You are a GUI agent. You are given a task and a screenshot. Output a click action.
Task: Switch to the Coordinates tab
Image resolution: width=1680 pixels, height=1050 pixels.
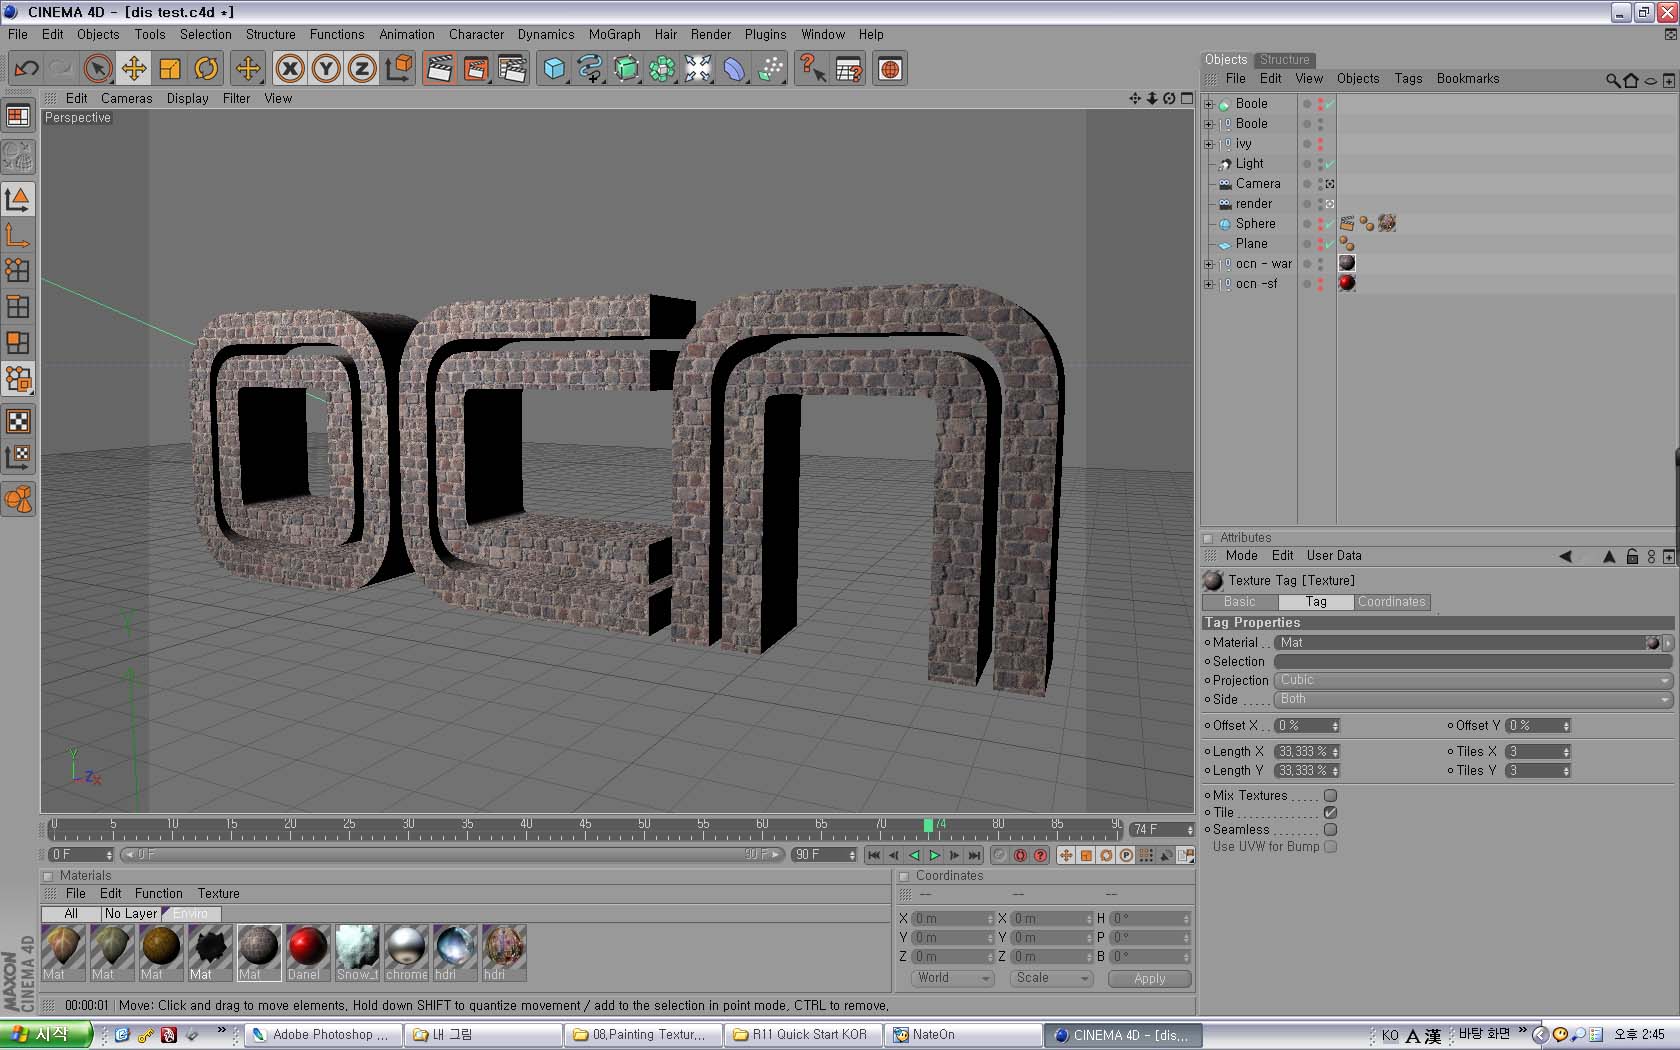click(1391, 602)
